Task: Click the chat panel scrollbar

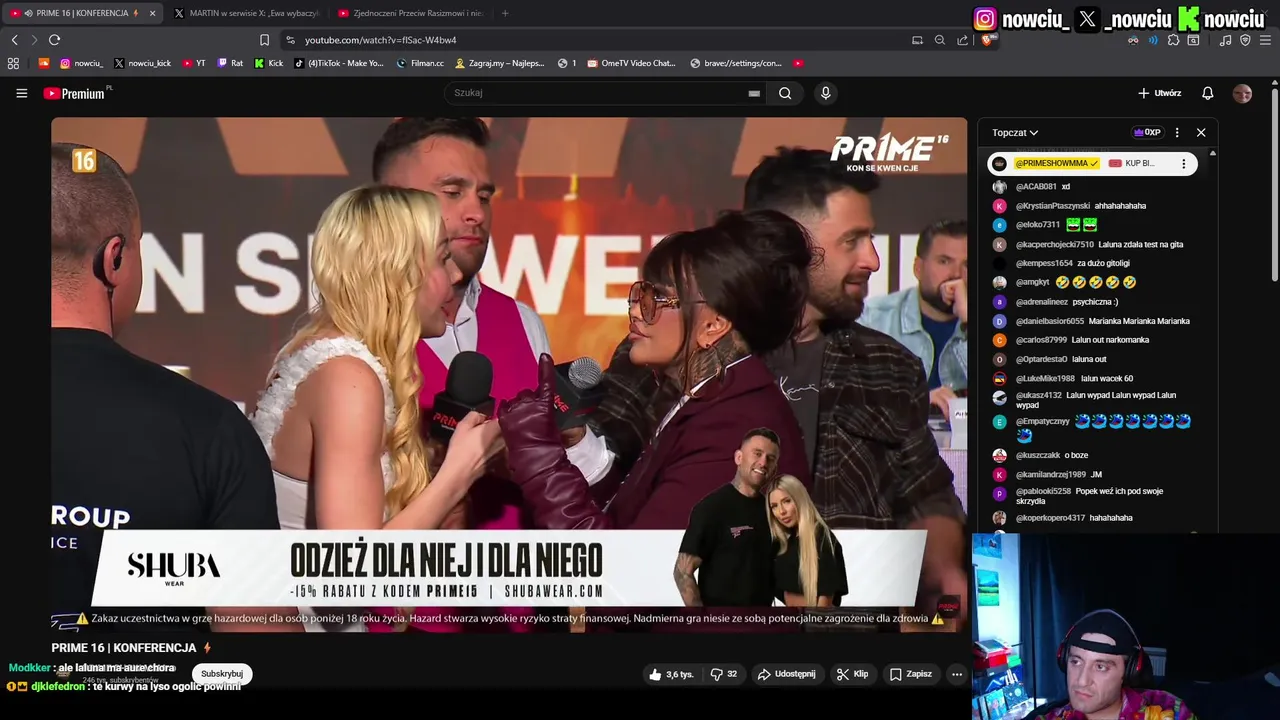Action: (1212, 340)
